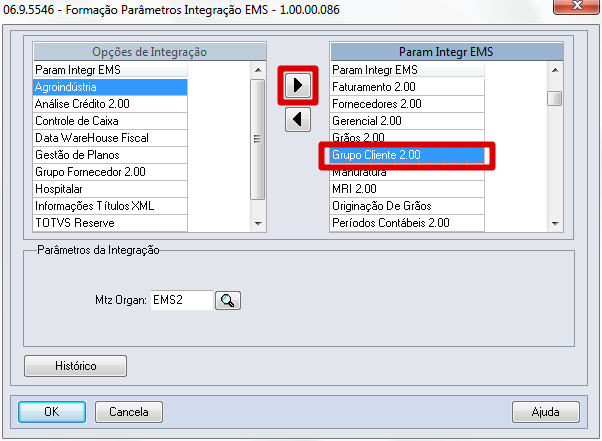Click the left list scrollbar thumb
This screenshot has height=441, width=602.
click(258, 139)
